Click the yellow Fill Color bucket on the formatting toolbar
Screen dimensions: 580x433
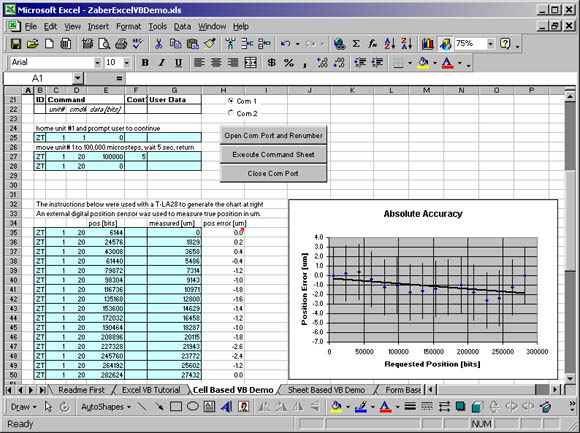[x=423, y=63]
